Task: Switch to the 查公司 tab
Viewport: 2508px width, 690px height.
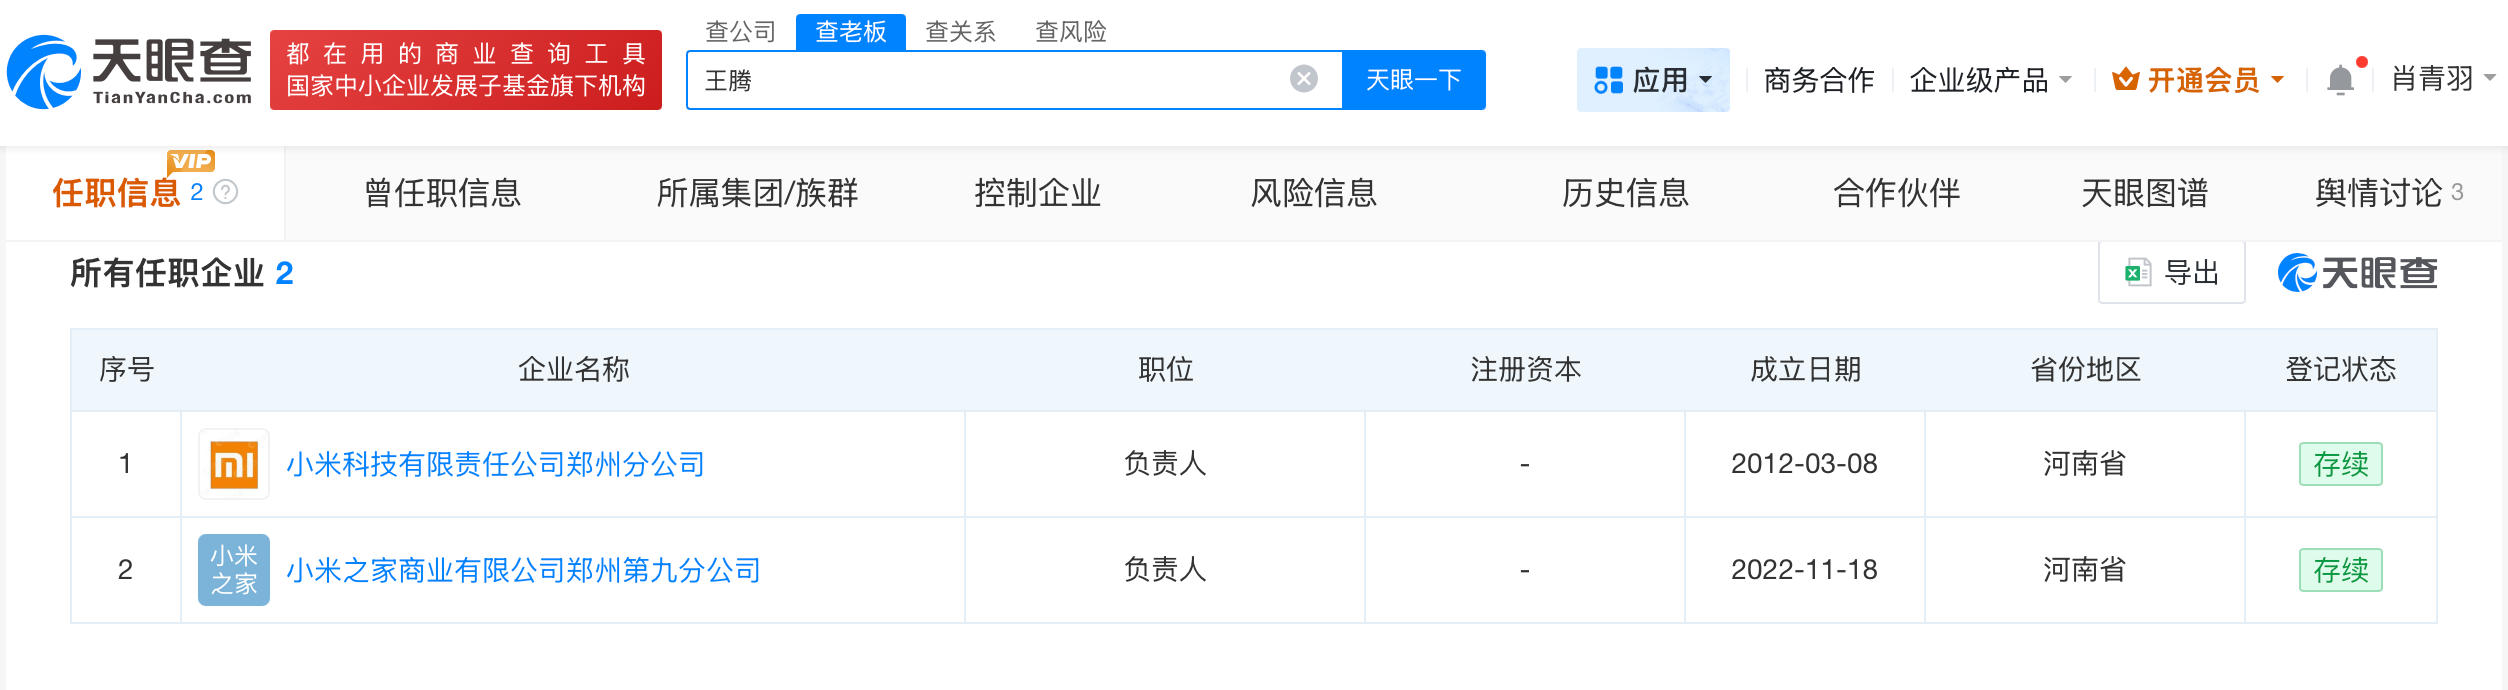Action: (741, 32)
